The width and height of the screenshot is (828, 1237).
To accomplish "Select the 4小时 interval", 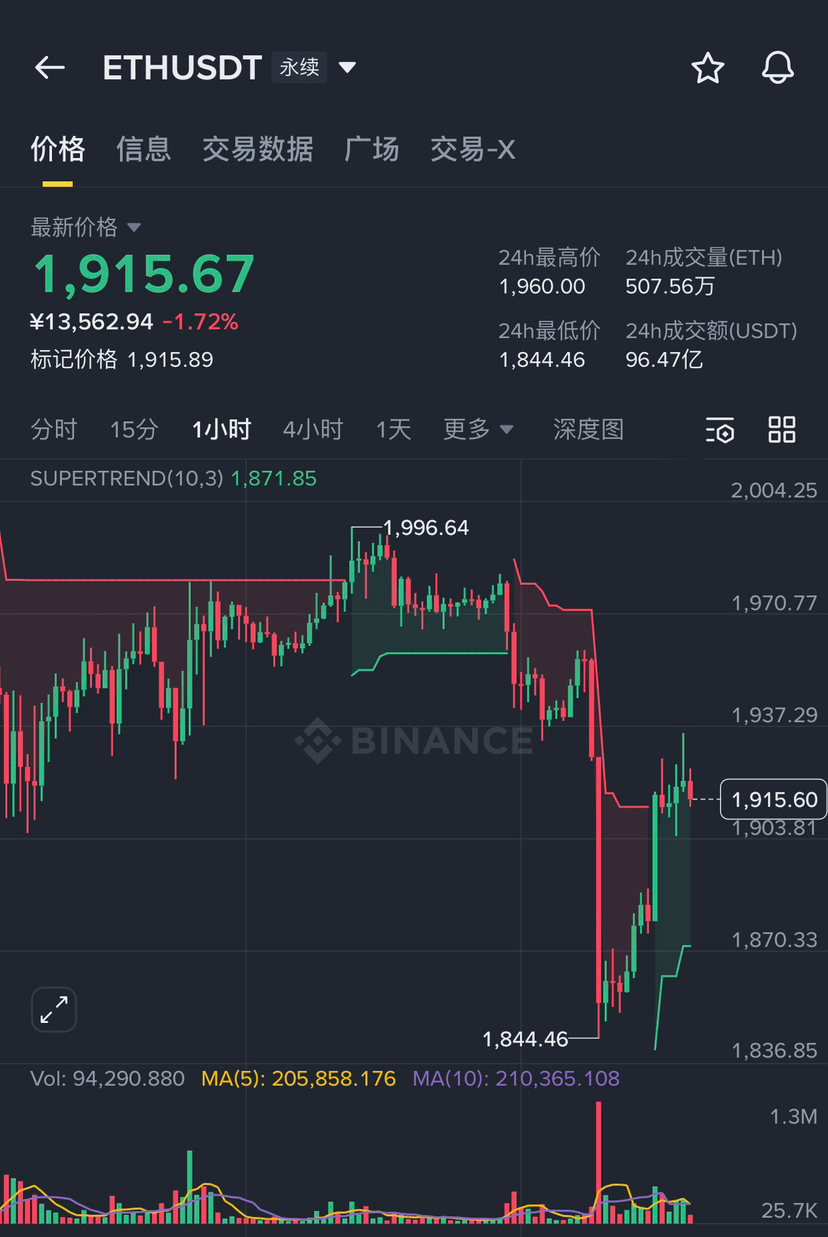I will pyautogui.click(x=313, y=430).
